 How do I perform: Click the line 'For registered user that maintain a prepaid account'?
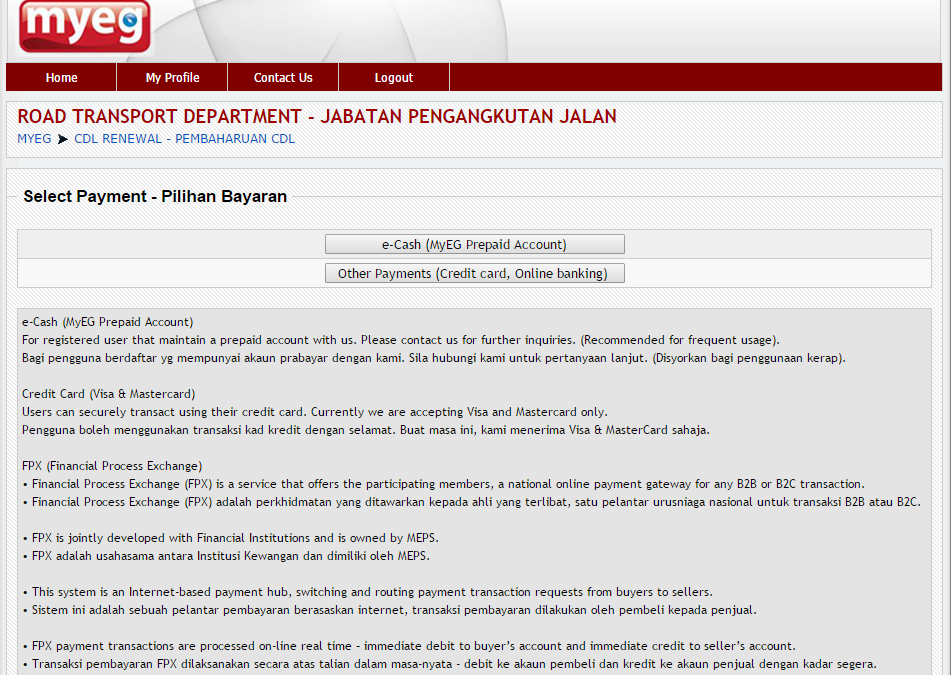pyautogui.click(x=401, y=340)
